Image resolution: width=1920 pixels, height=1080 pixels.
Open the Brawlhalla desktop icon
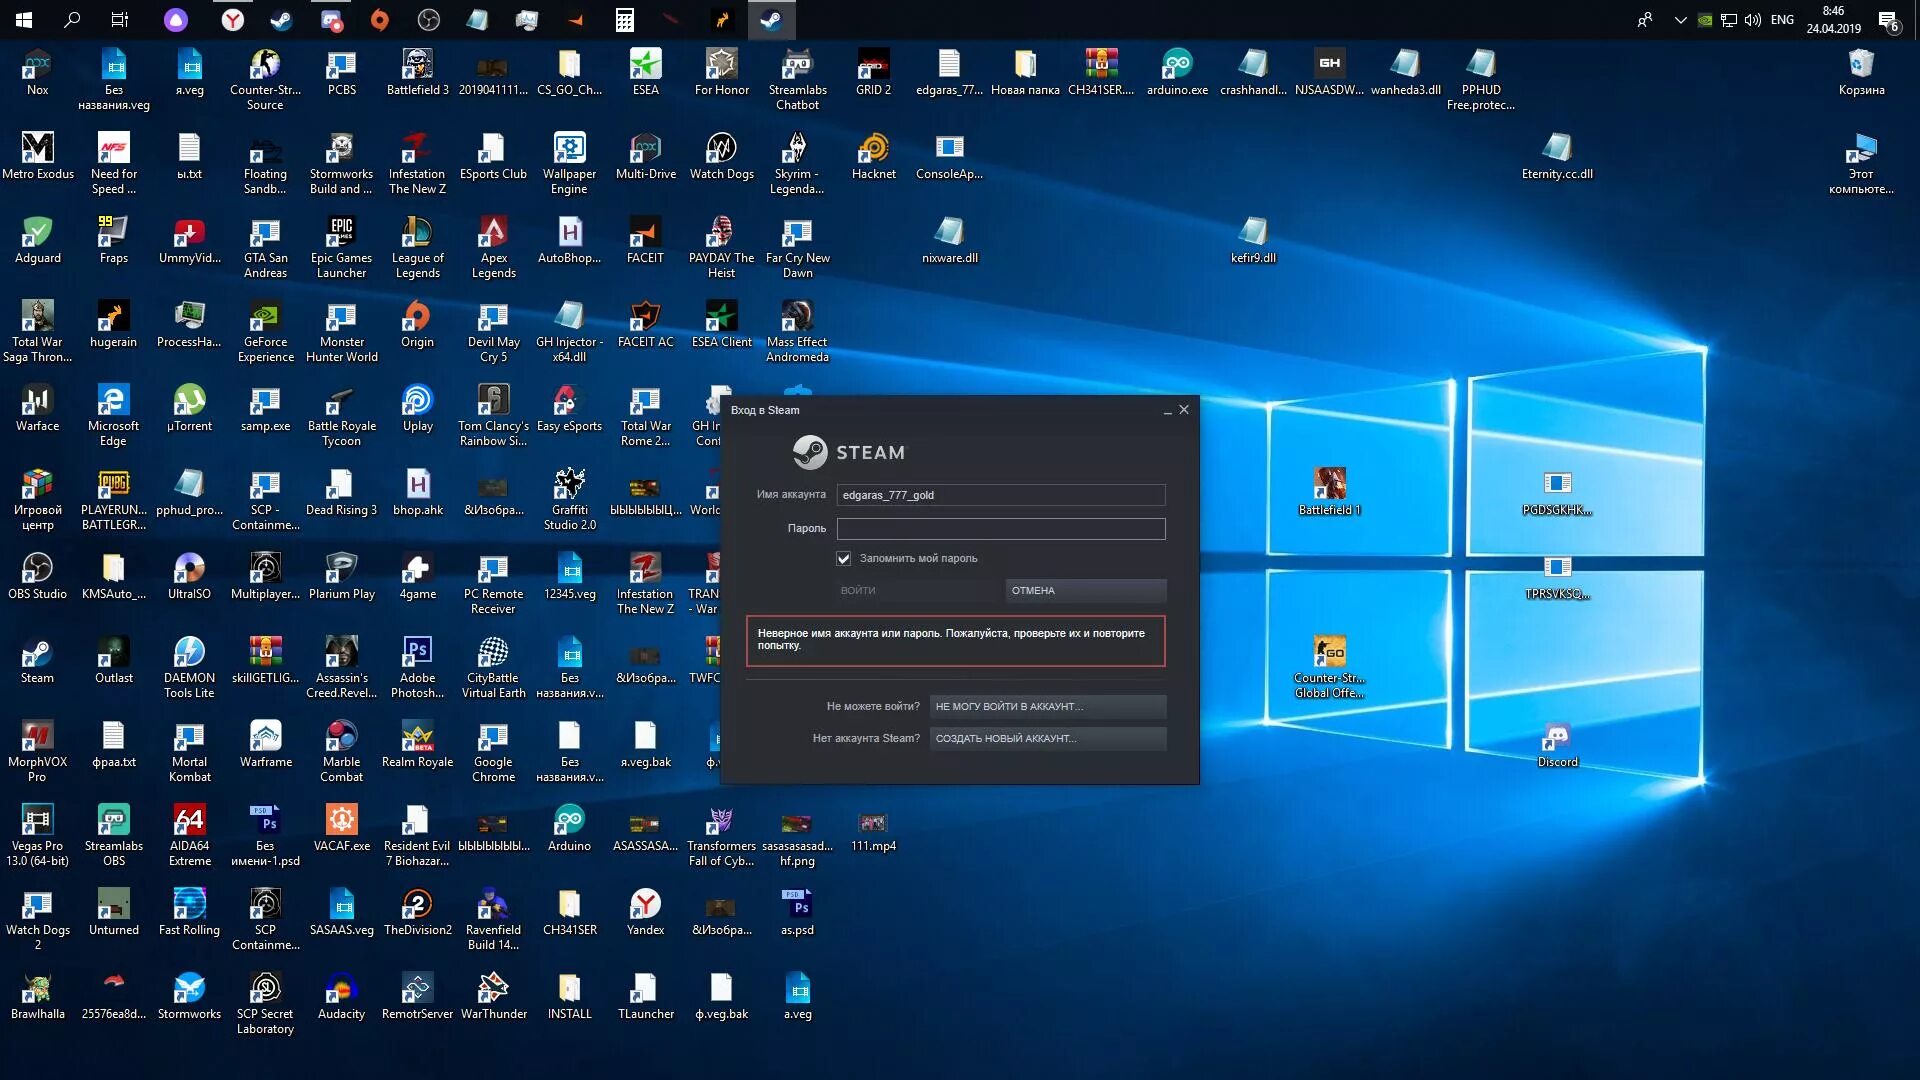pyautogui.click(x=37, y=996)
